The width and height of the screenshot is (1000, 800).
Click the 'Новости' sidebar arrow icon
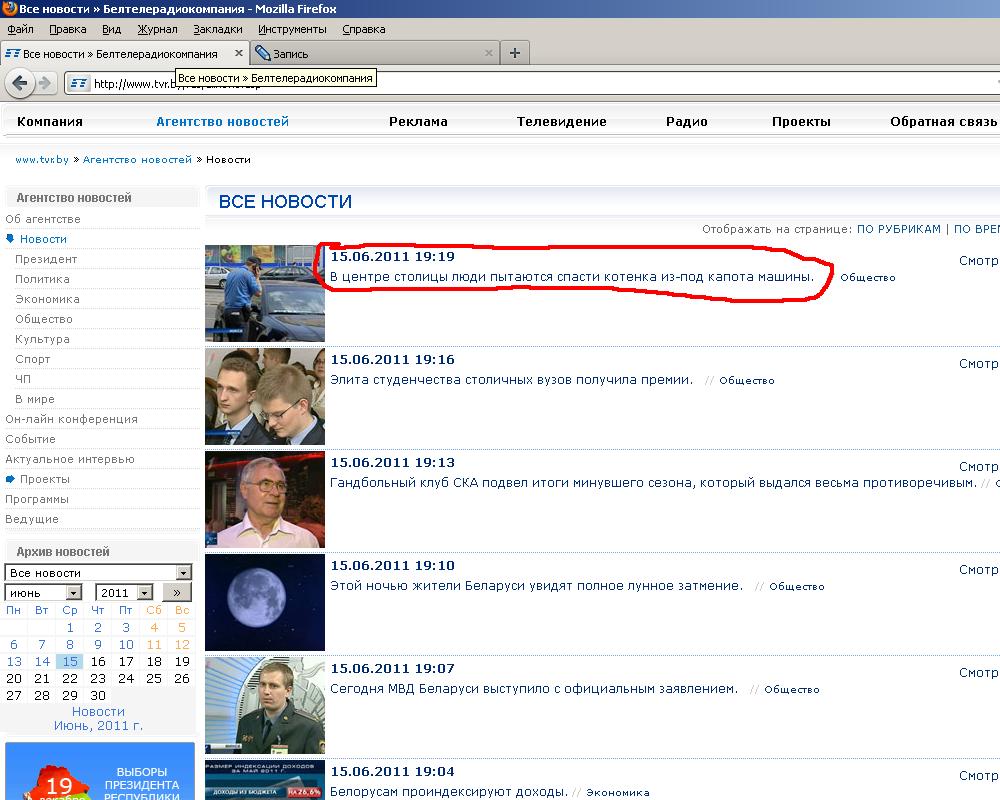10,238
